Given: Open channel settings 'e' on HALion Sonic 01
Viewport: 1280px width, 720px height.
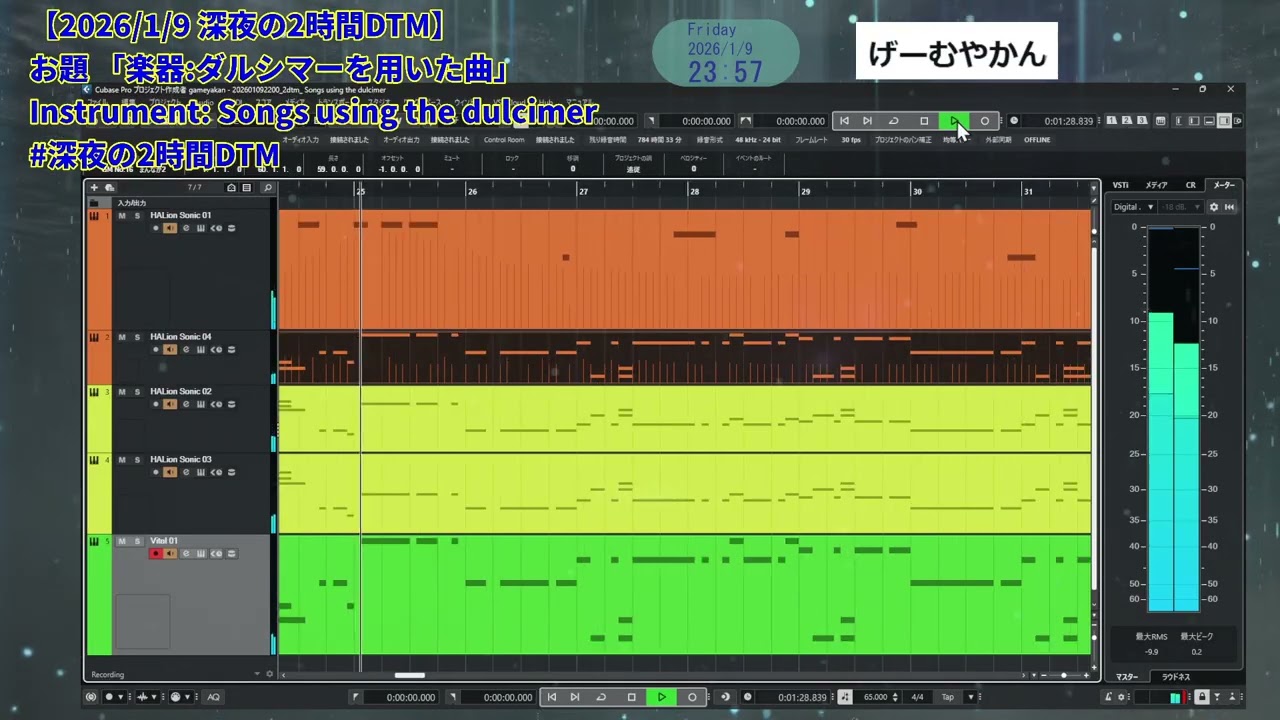Looking at the screenshot, I should [186, 228].
